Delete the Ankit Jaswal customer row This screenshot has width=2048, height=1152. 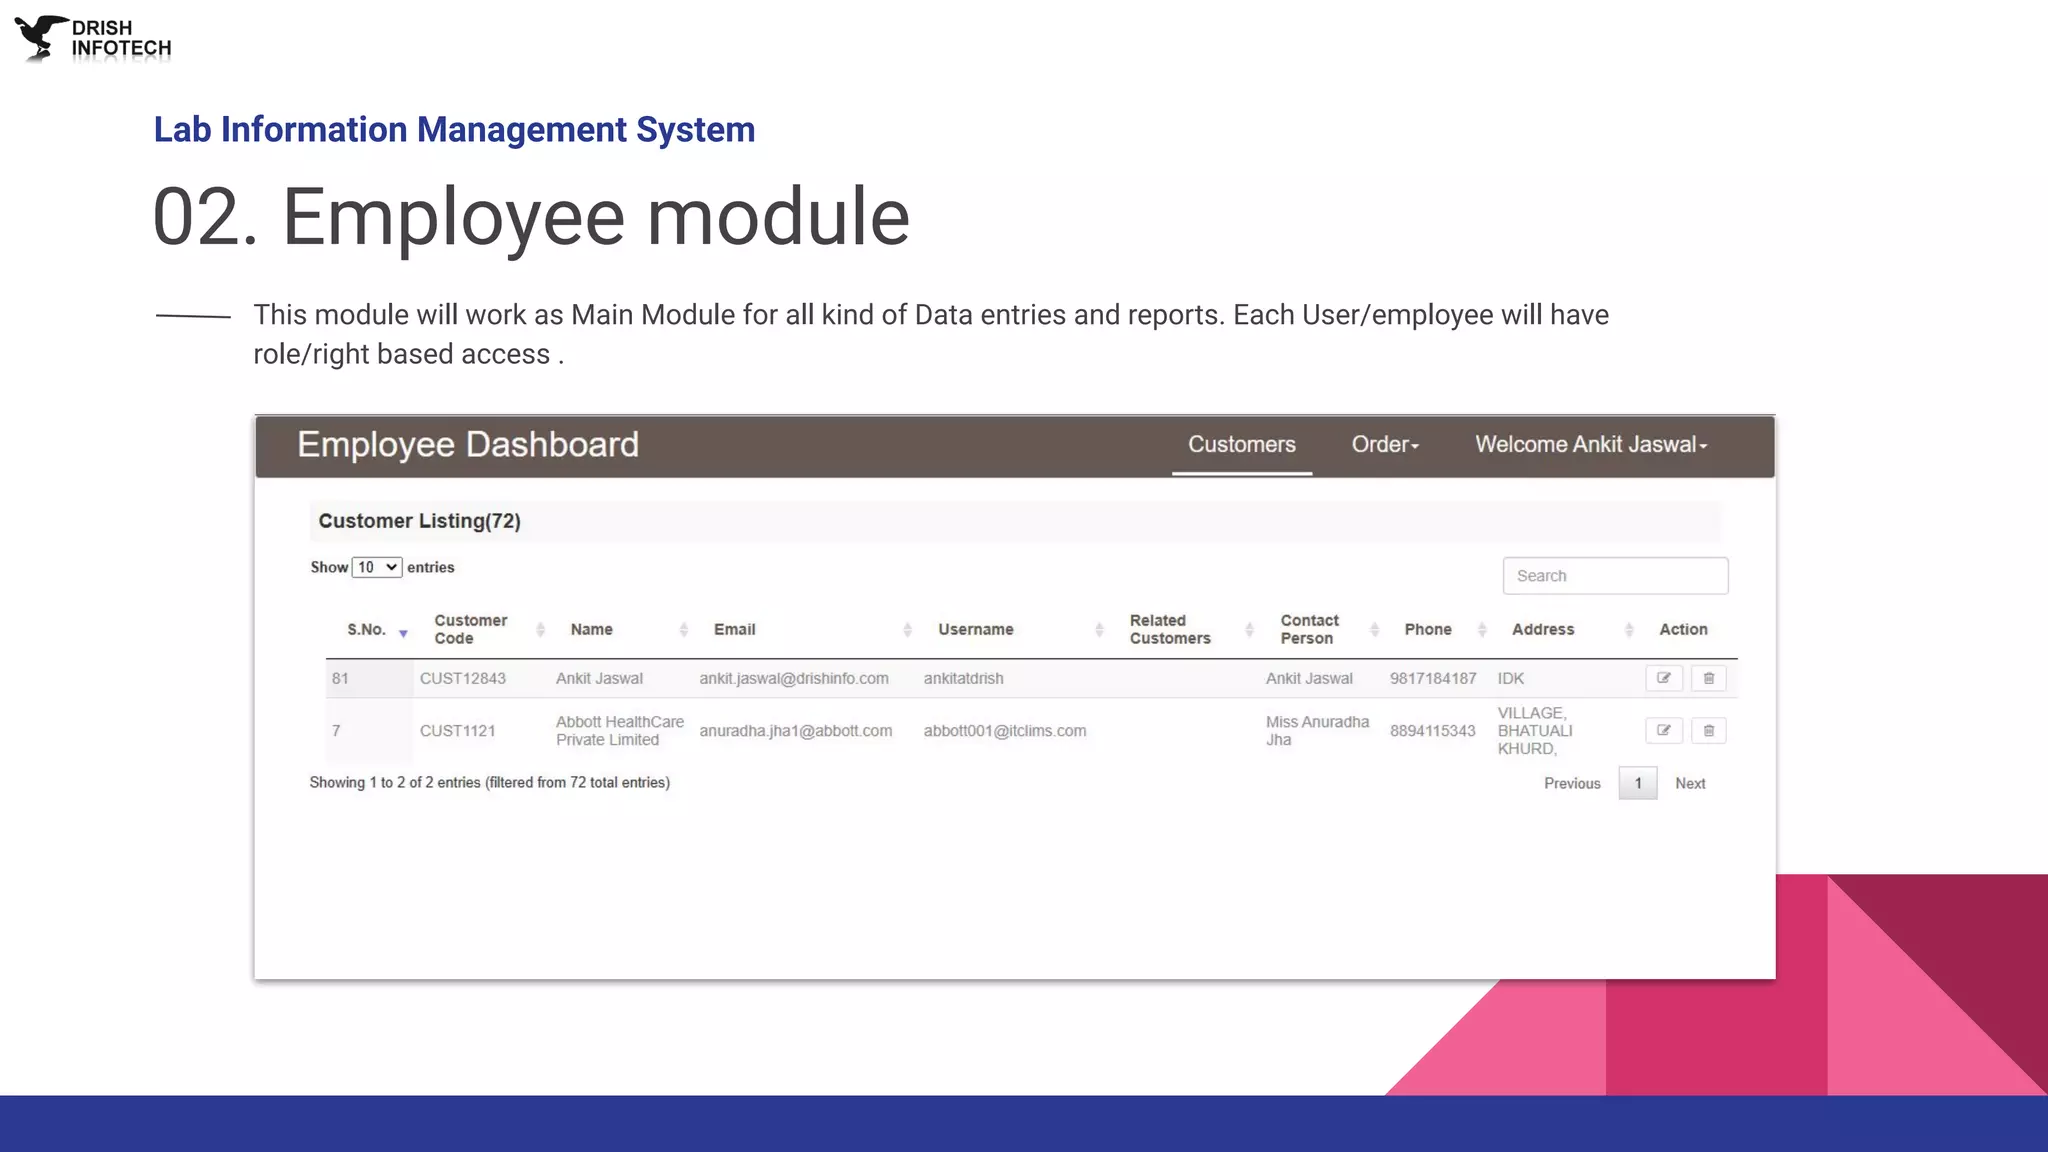pyautogui.click(x=1708, y=678)
